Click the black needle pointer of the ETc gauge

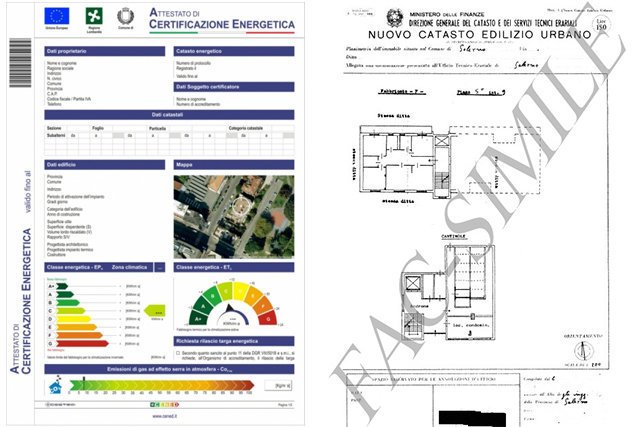coord(229,309)
